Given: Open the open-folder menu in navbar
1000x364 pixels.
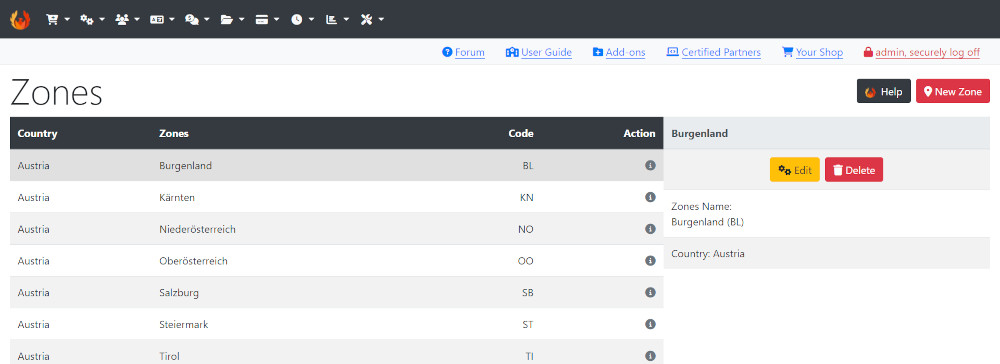Looking at the screenshot, I should (232, 20).
